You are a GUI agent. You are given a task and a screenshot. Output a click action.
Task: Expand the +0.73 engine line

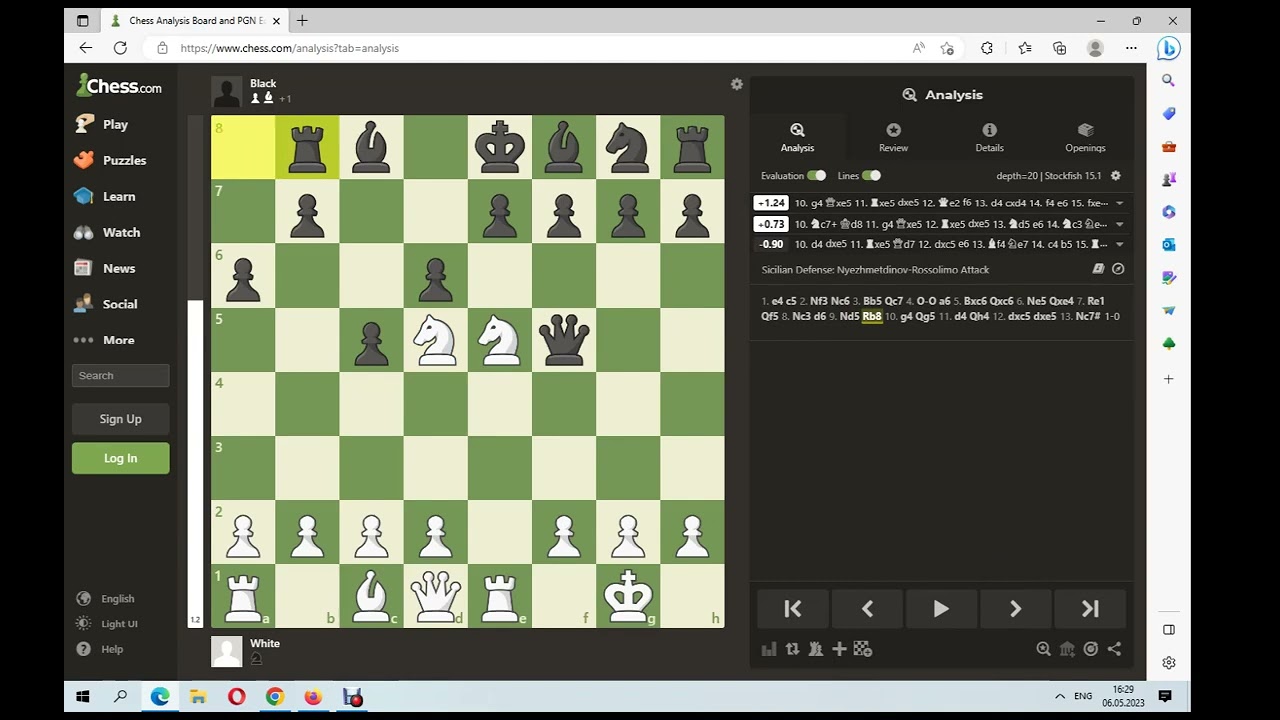1119,224
